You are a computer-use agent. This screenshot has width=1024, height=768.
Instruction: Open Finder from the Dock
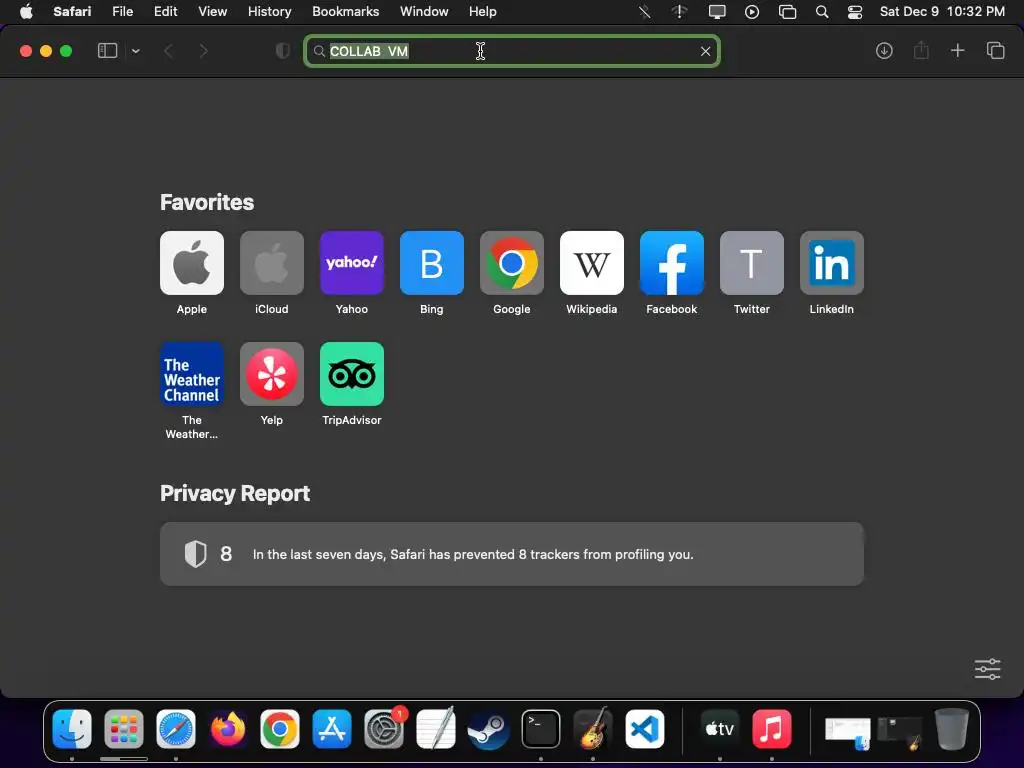pos(72,728)
